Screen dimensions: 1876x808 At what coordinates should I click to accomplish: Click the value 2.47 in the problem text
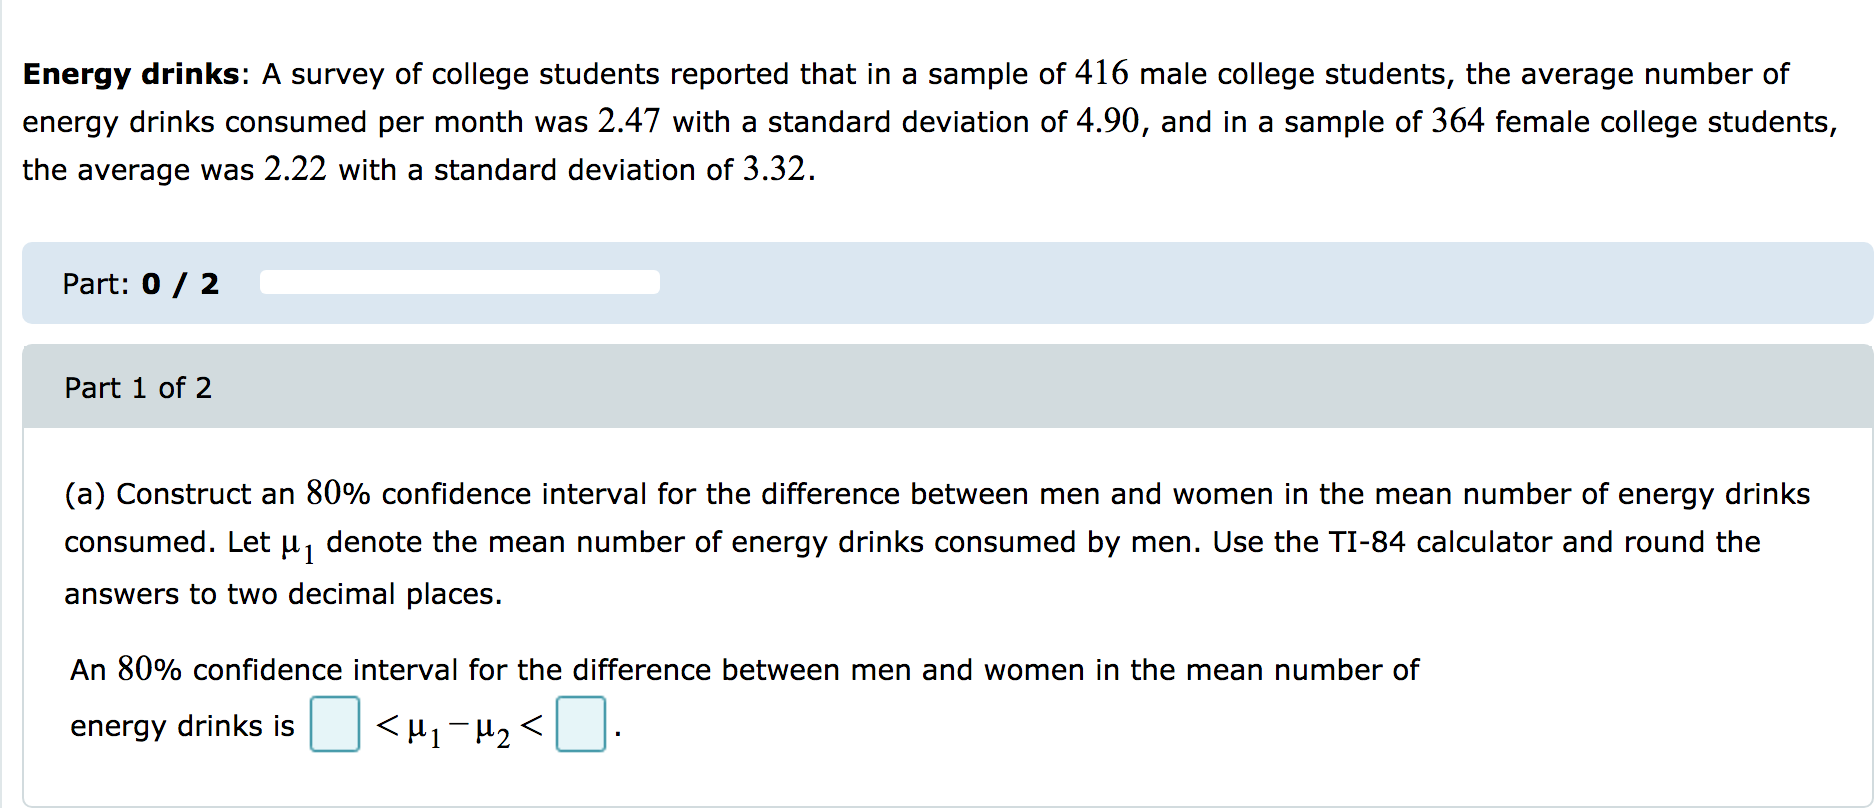pos(628,120)
